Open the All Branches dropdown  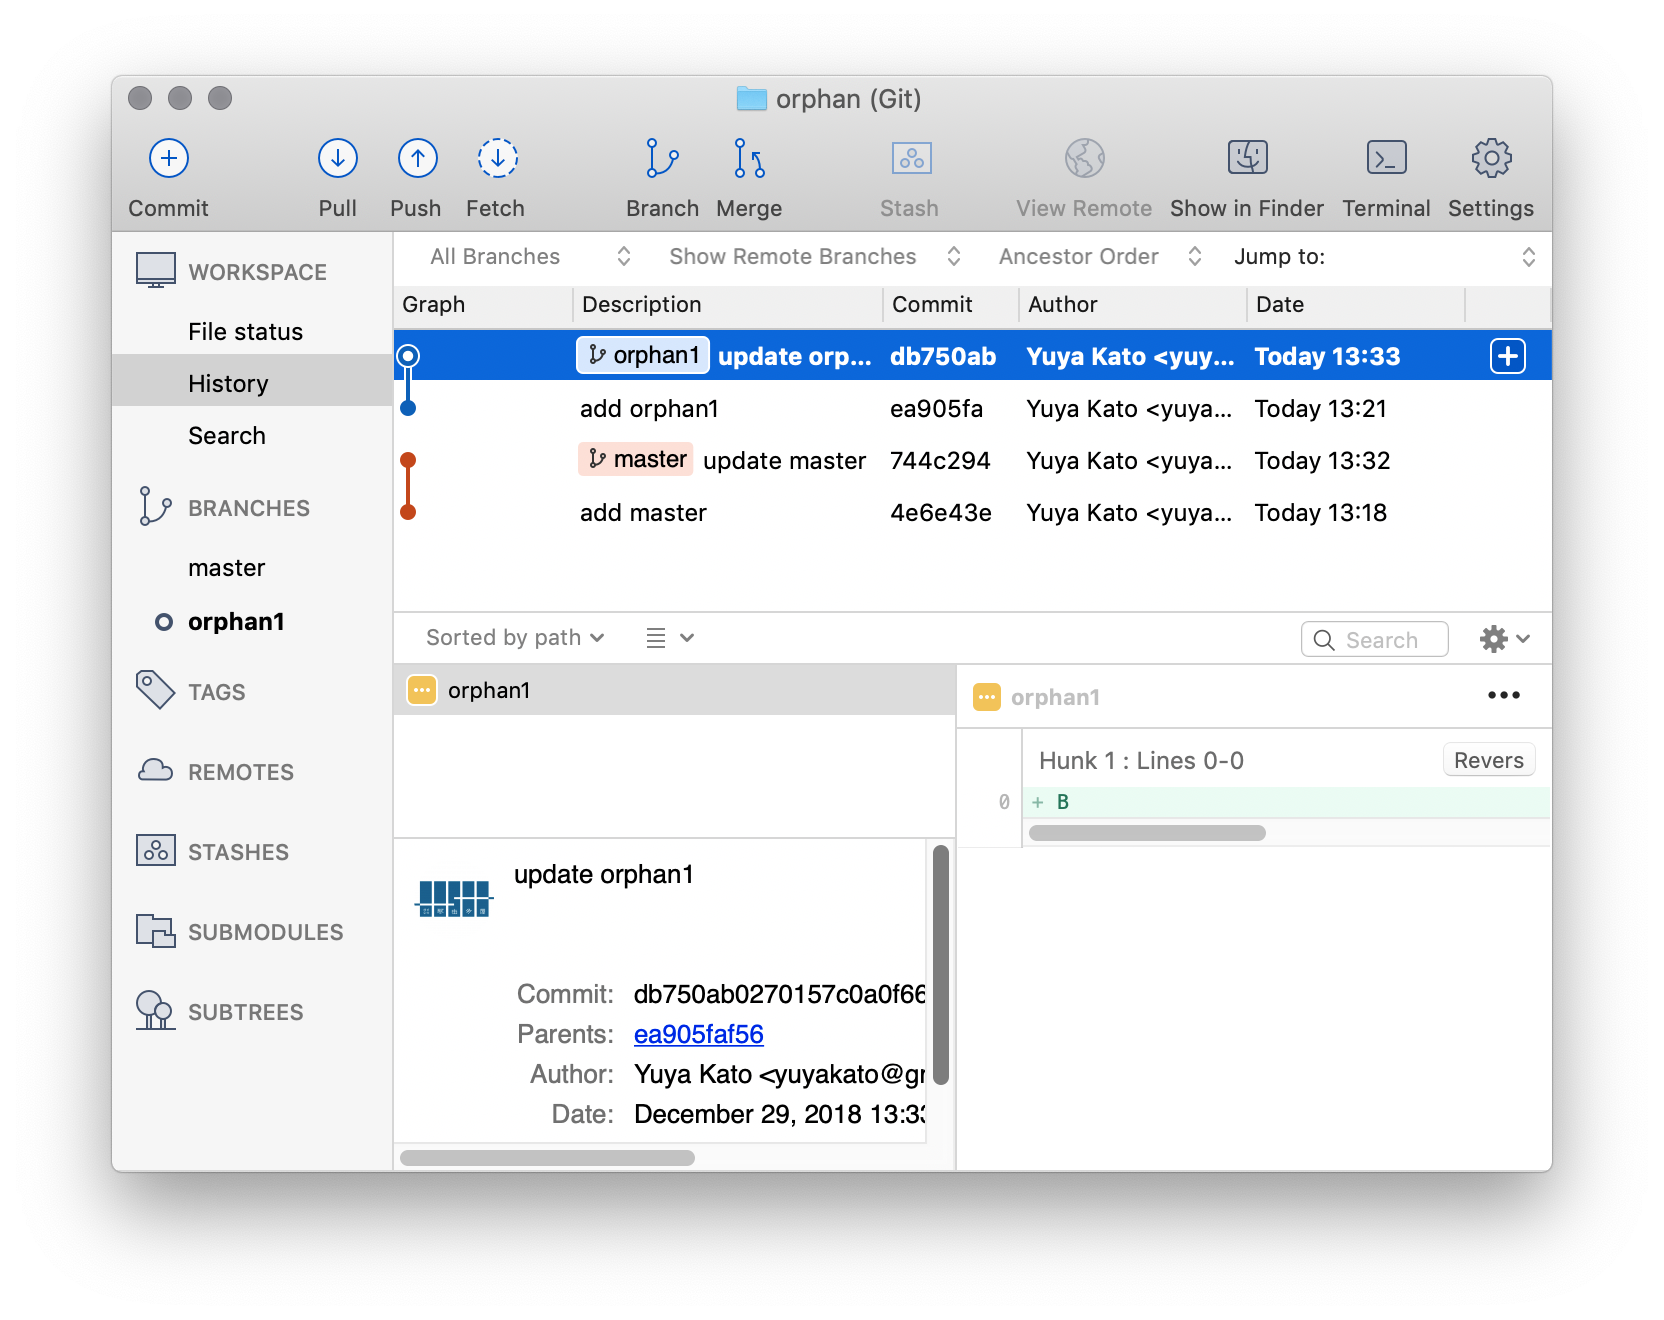click(530, 257)
